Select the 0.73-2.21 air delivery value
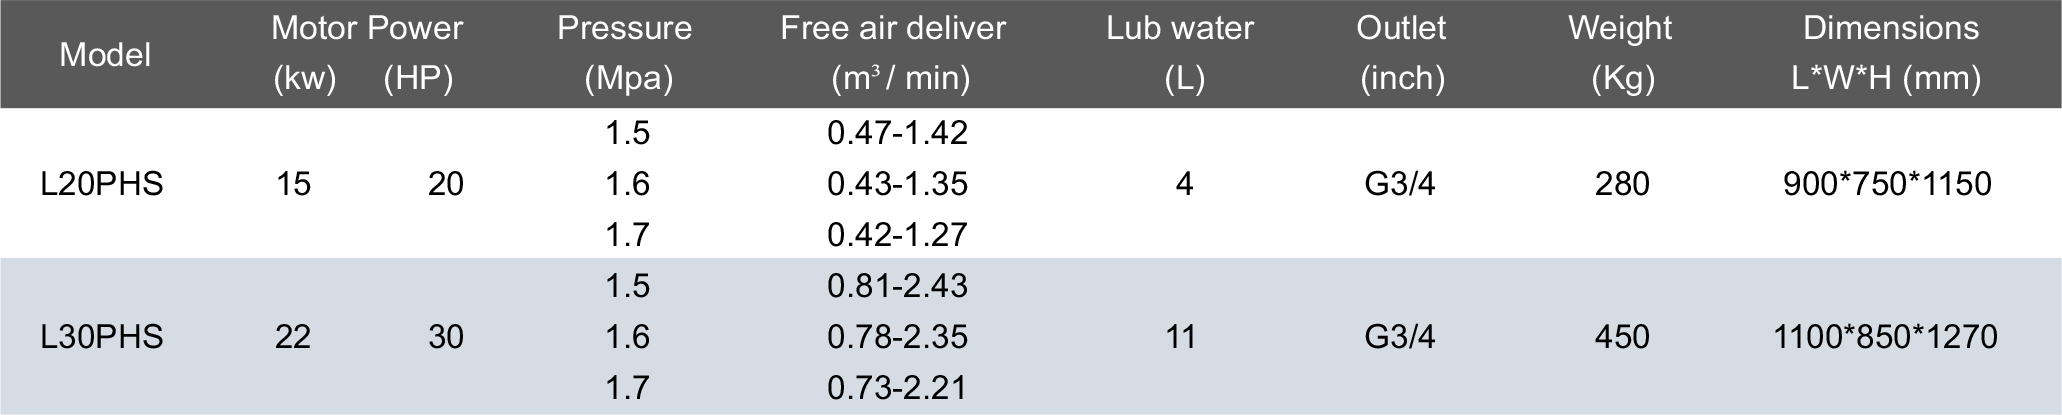 coord(897,387)
